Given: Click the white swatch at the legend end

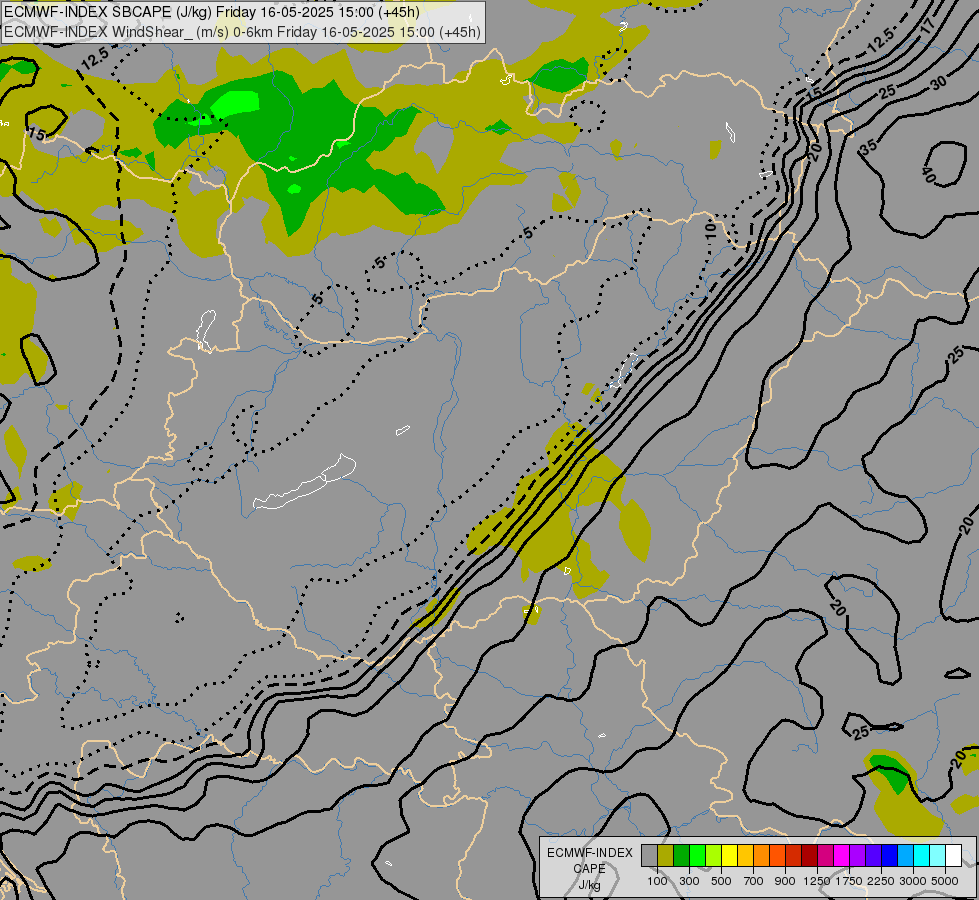Looking at the screenshot, I should coord(953,855).
